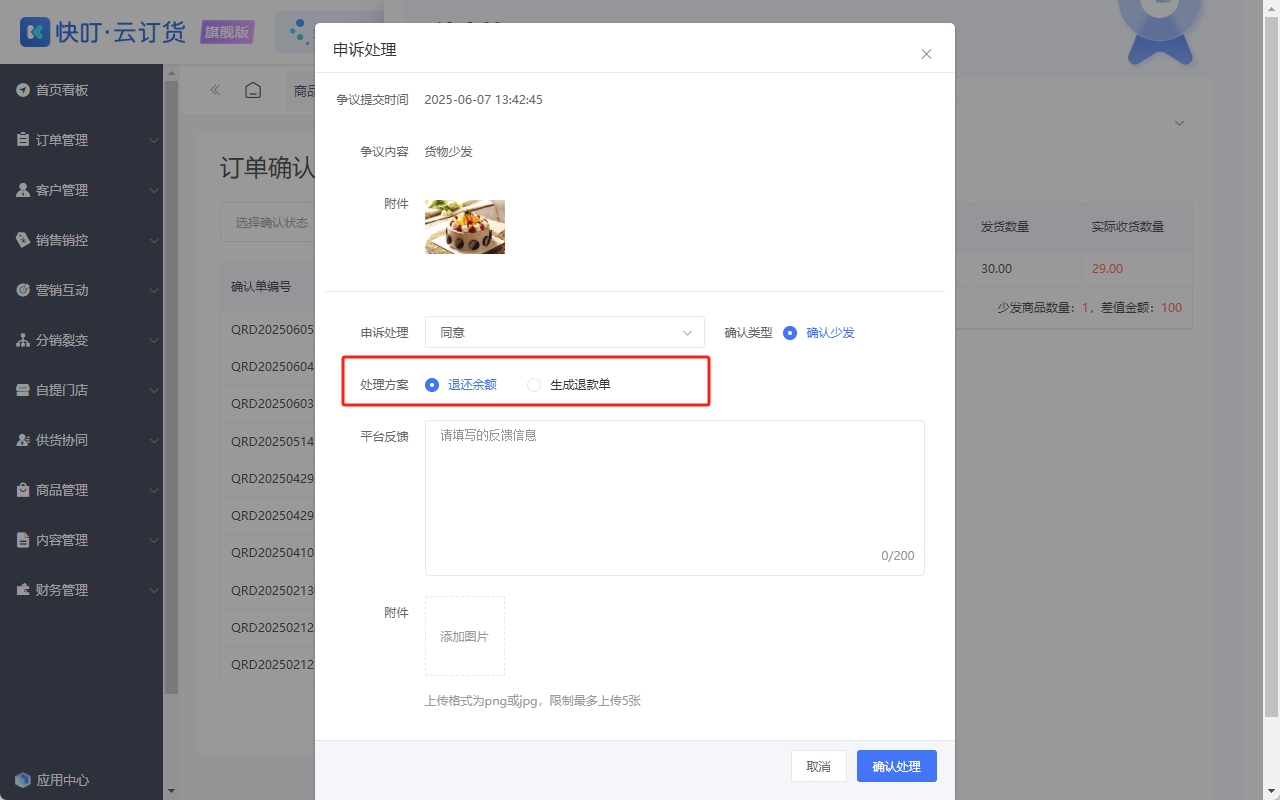Viewport: 1280px width, 800px height.
Task: Click the 平台反馈 feedback textarea
Action: (x=674, y=498)
